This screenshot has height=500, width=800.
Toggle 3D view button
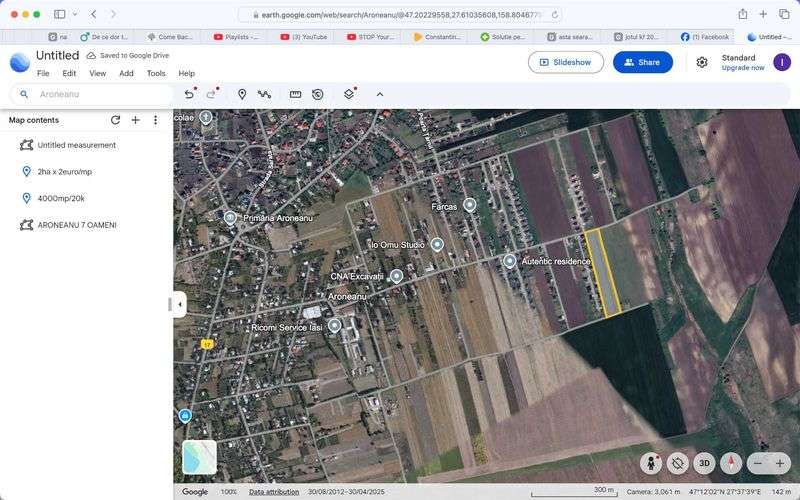tap(704, 463)
